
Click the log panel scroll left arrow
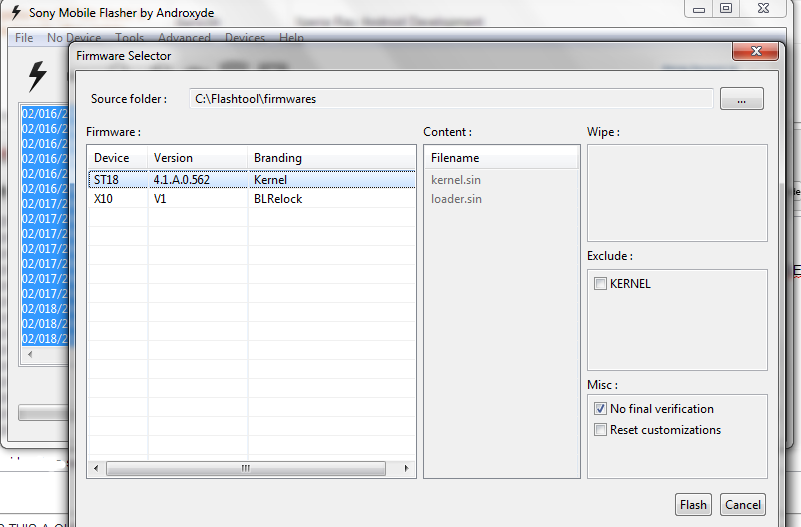tap(30, 354)
